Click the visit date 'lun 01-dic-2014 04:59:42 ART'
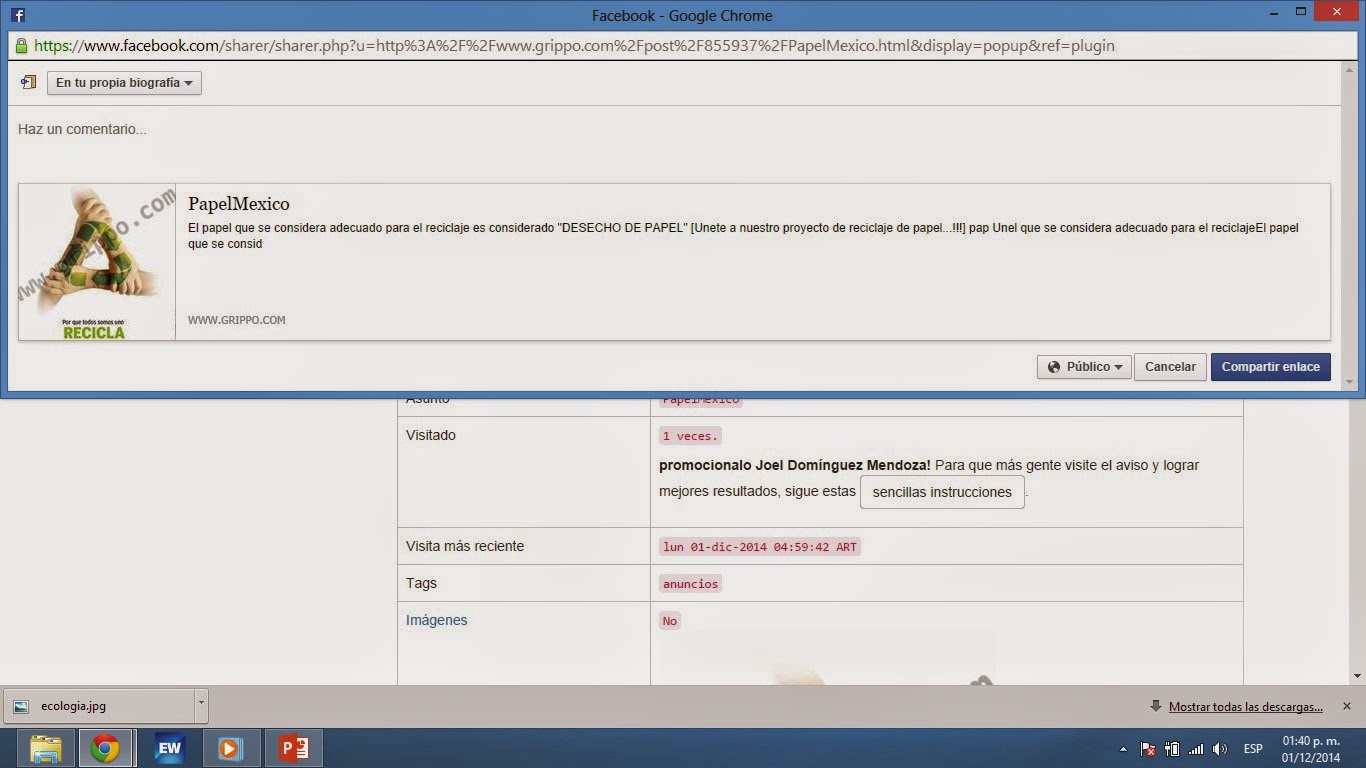 pos(760,547)
